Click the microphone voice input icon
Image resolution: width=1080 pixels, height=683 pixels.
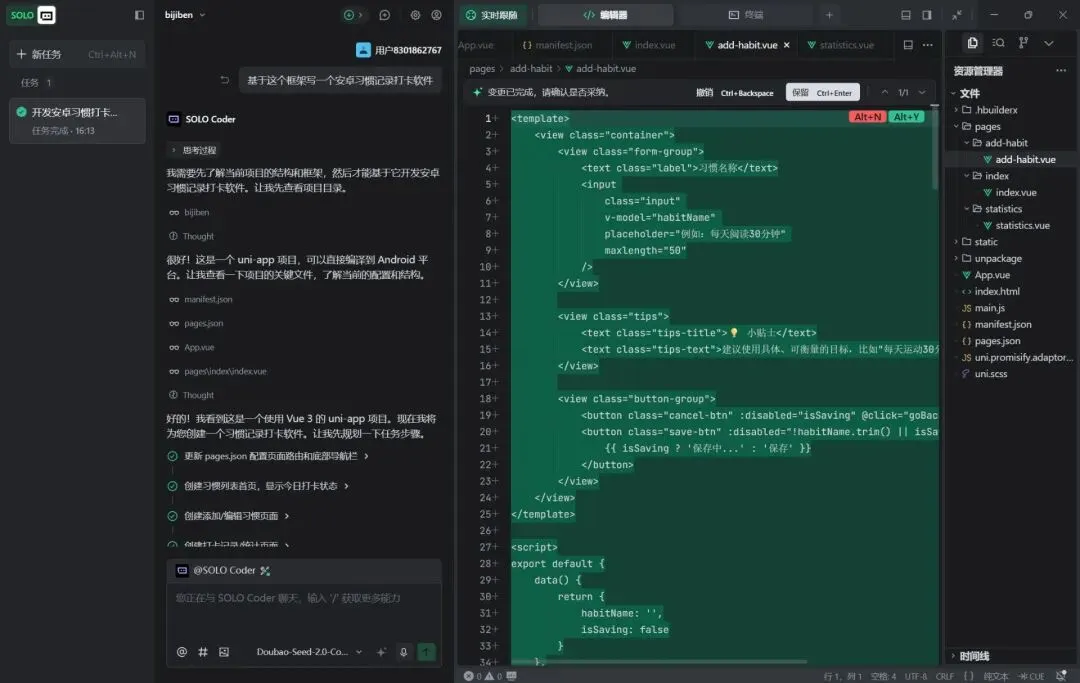click(404, 652)
